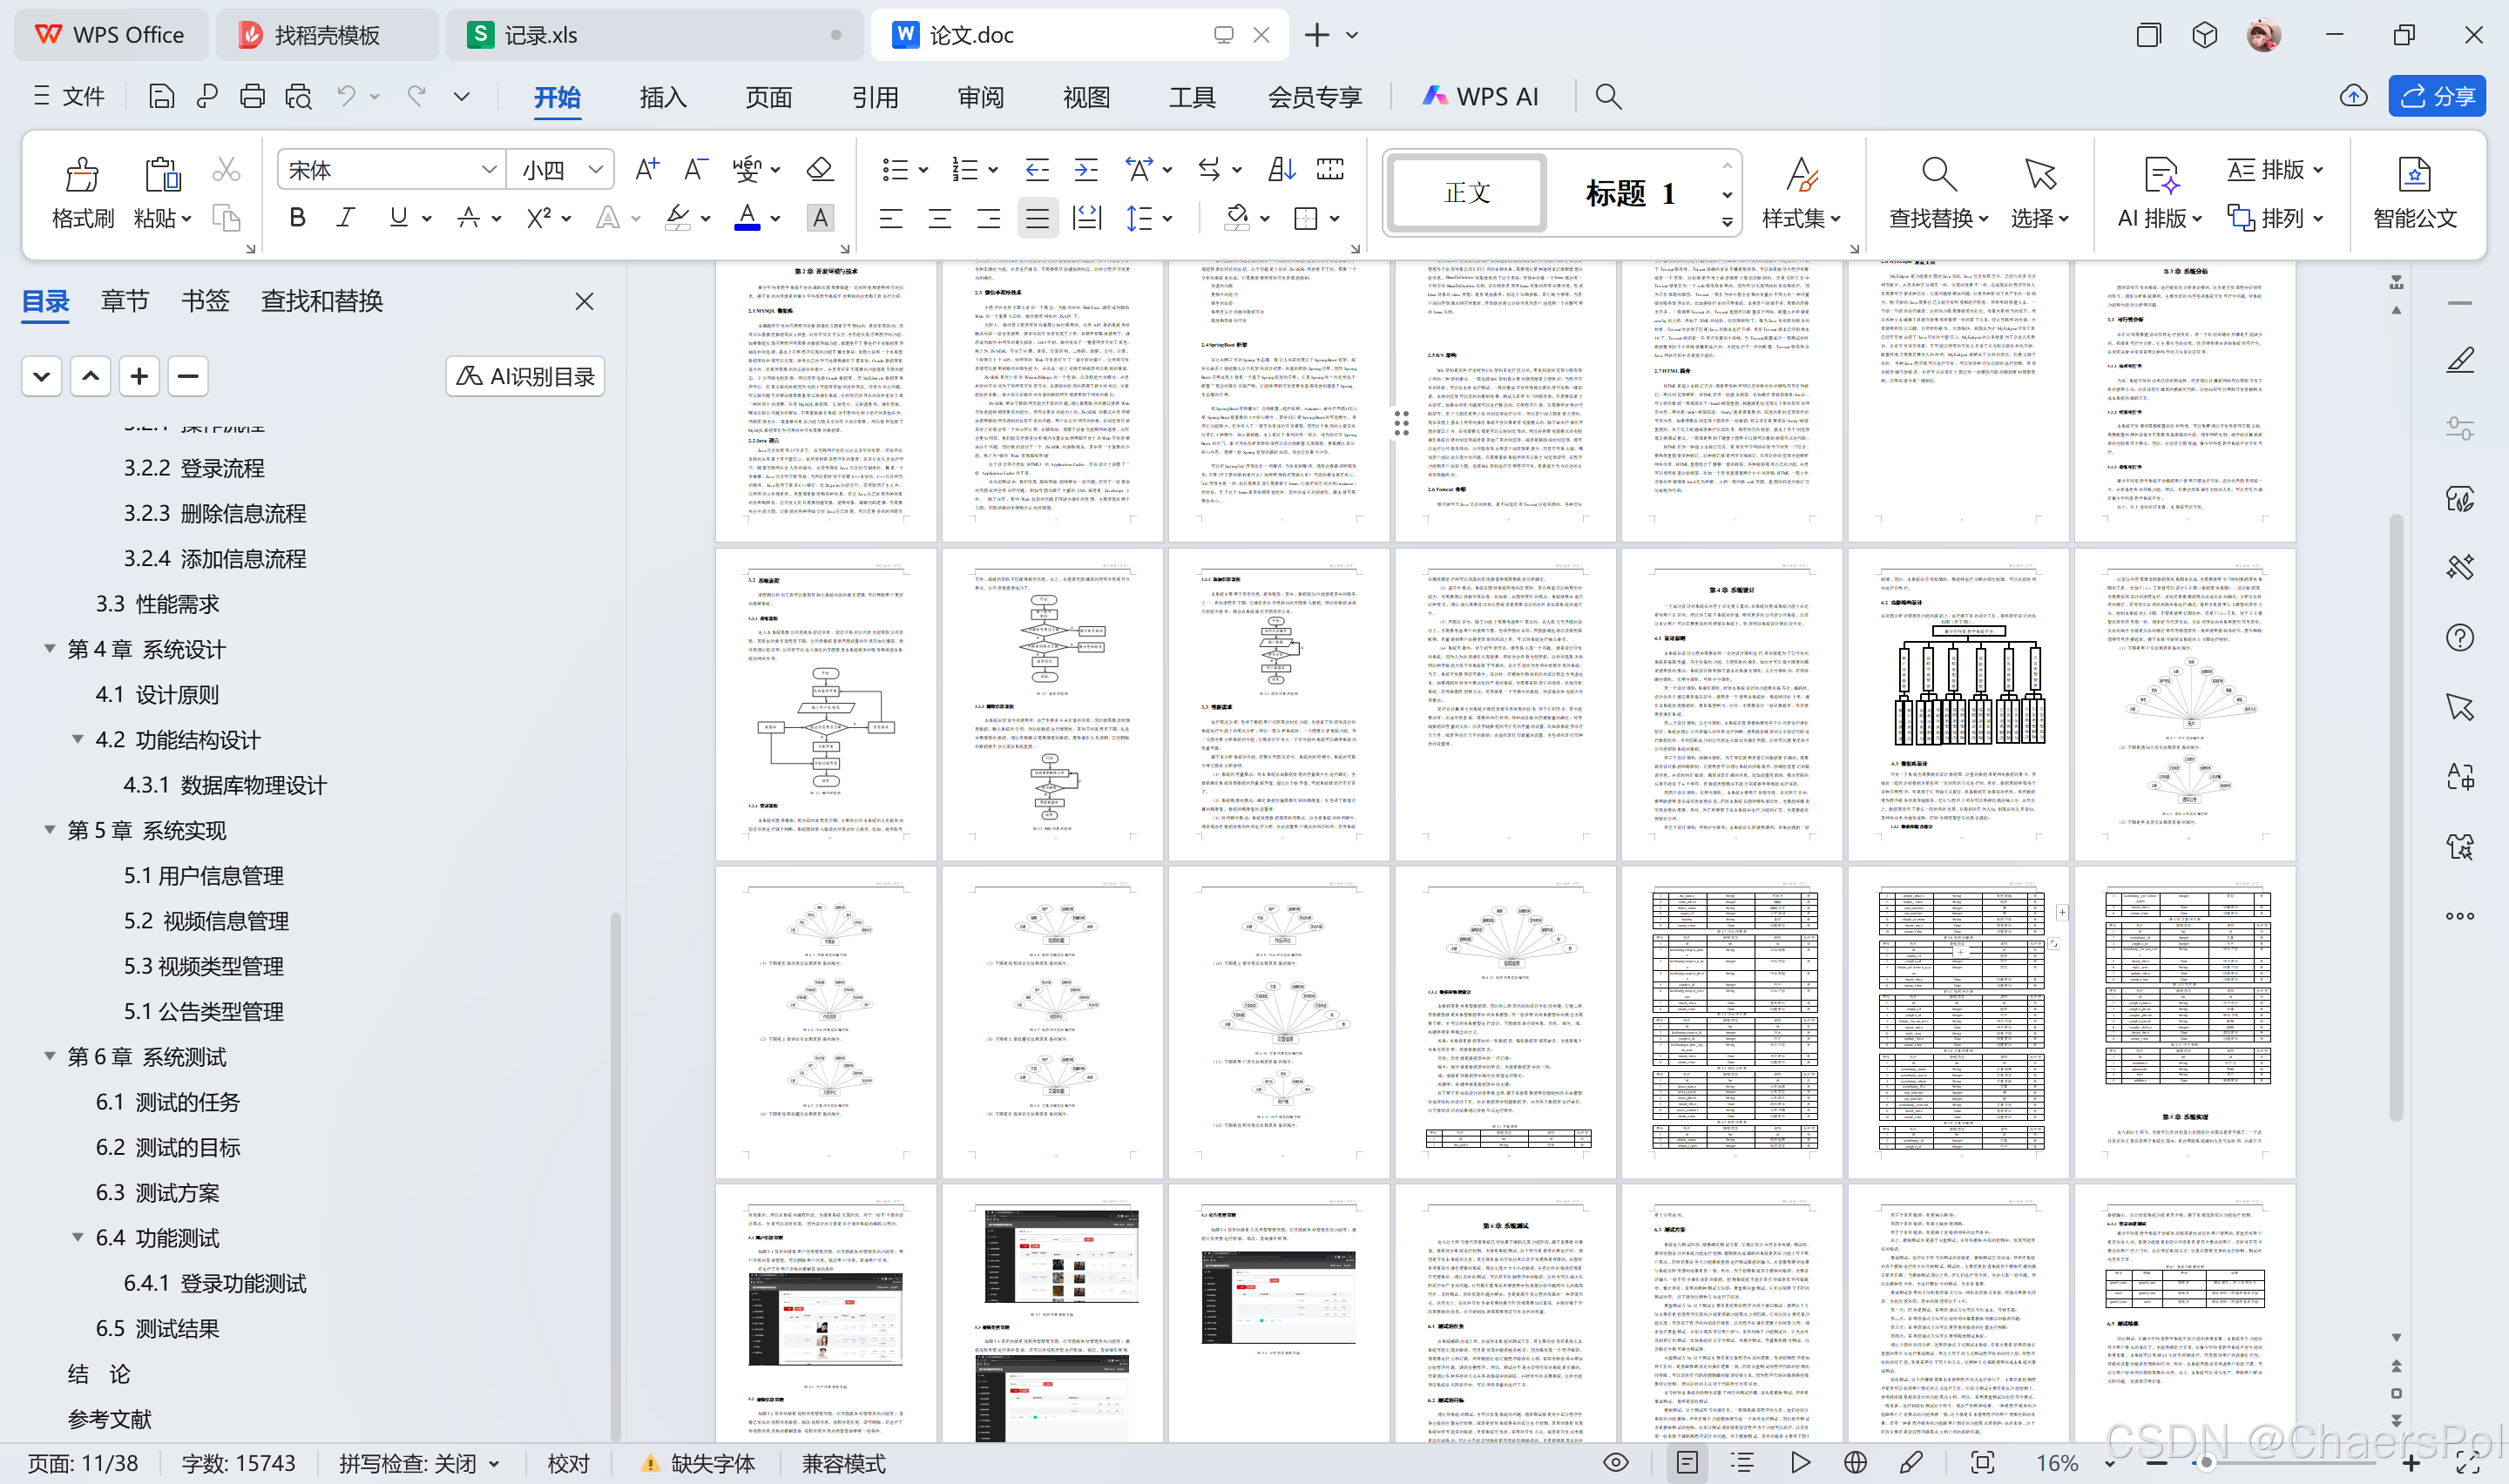Image resolution: width=2509 pixels, height=1484 pixels.
Task: Toggle Italic formatting
Action: [346, 217]
